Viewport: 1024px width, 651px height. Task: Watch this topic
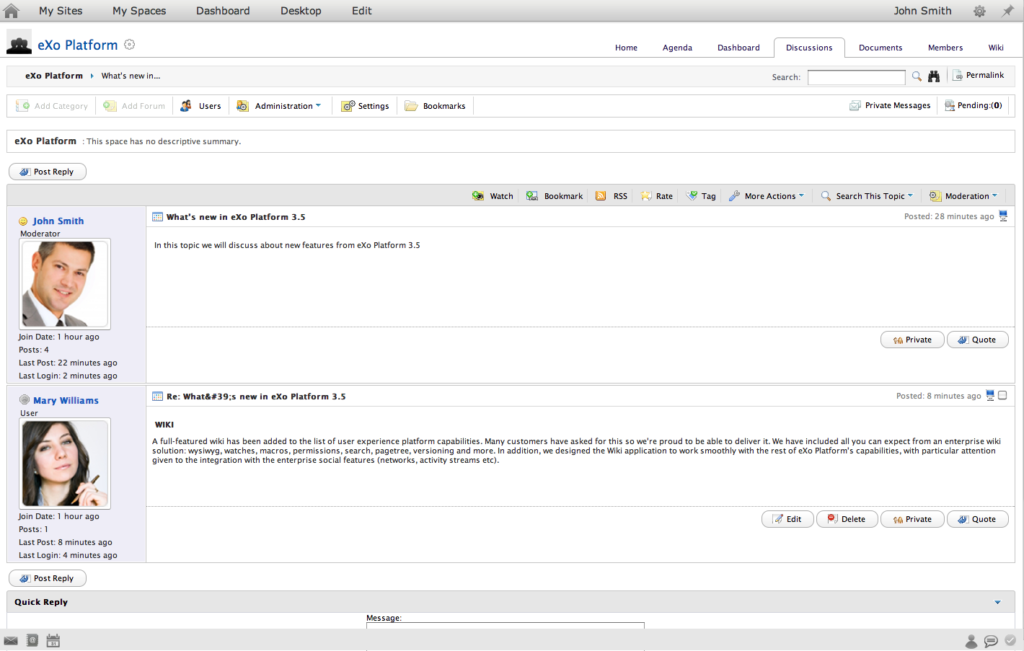pos(492,196)
